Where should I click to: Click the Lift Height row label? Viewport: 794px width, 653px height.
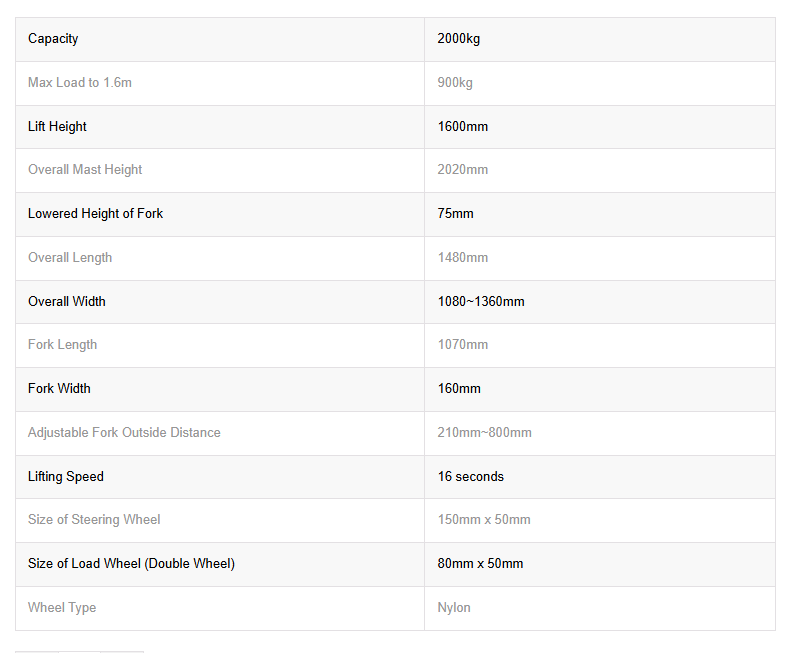tap(57, 127)
